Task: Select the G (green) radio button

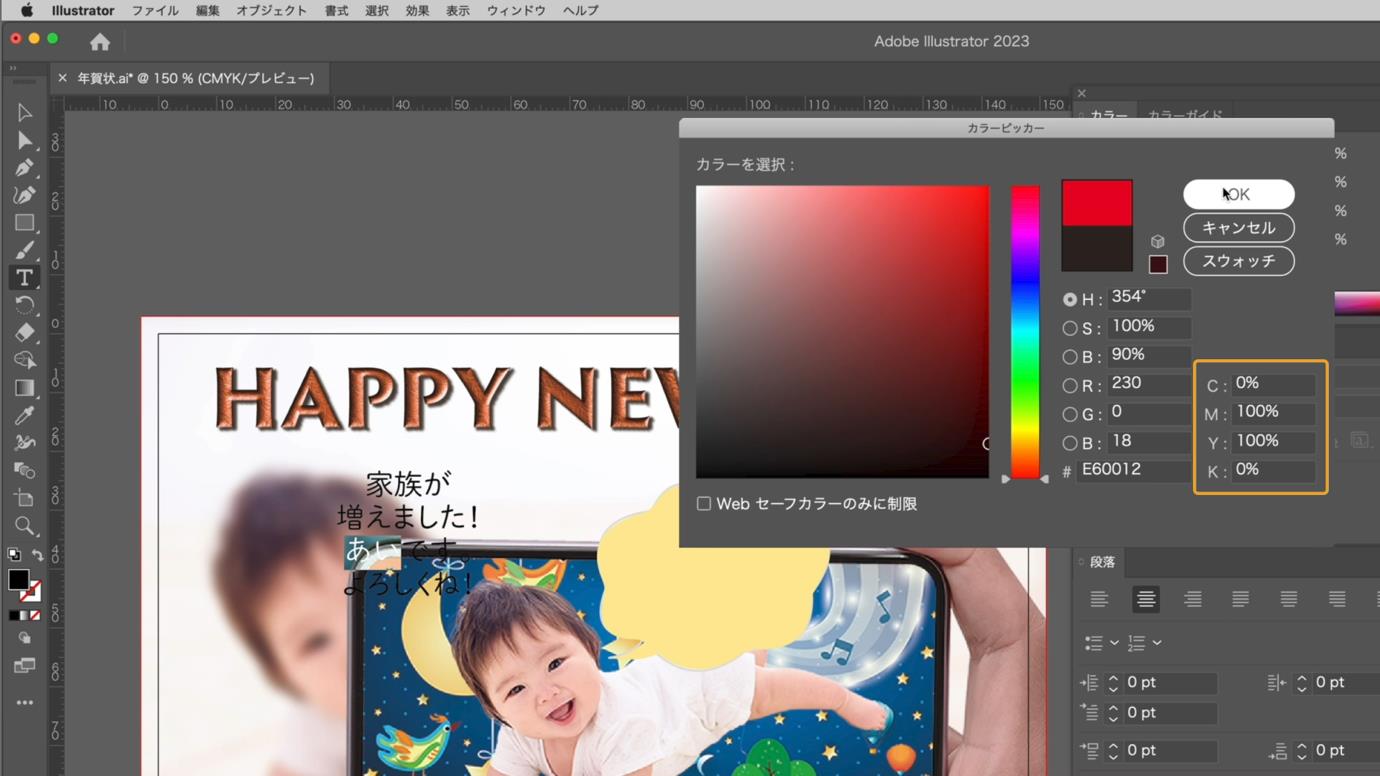Action: [x=1070, y=414]
